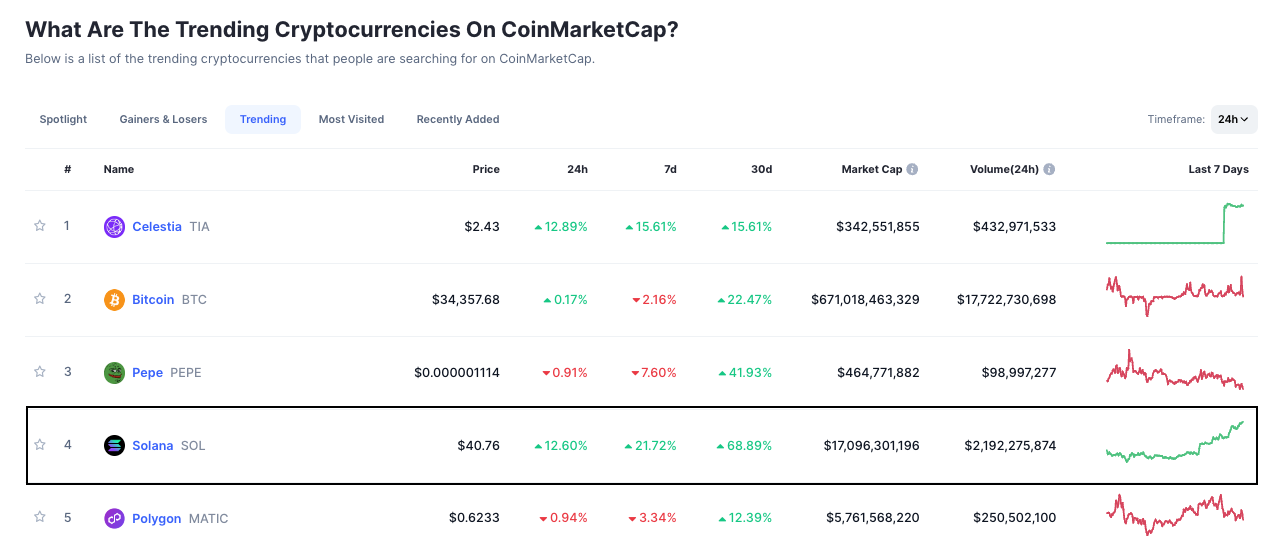Toggle the Bitcoin watchlist star

tap(40, 299)
